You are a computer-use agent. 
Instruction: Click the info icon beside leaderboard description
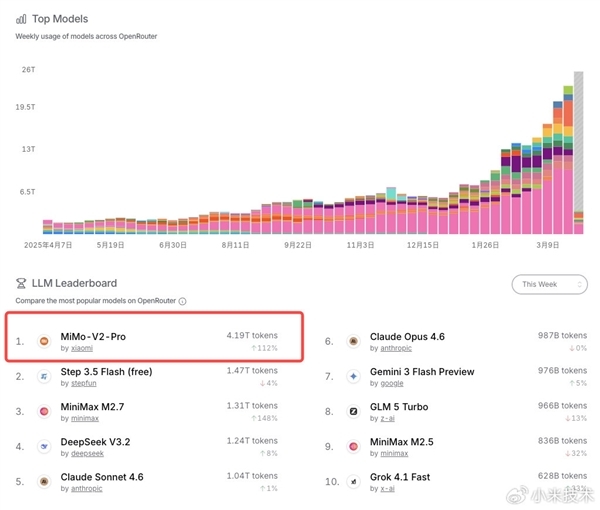pos(183,301)
